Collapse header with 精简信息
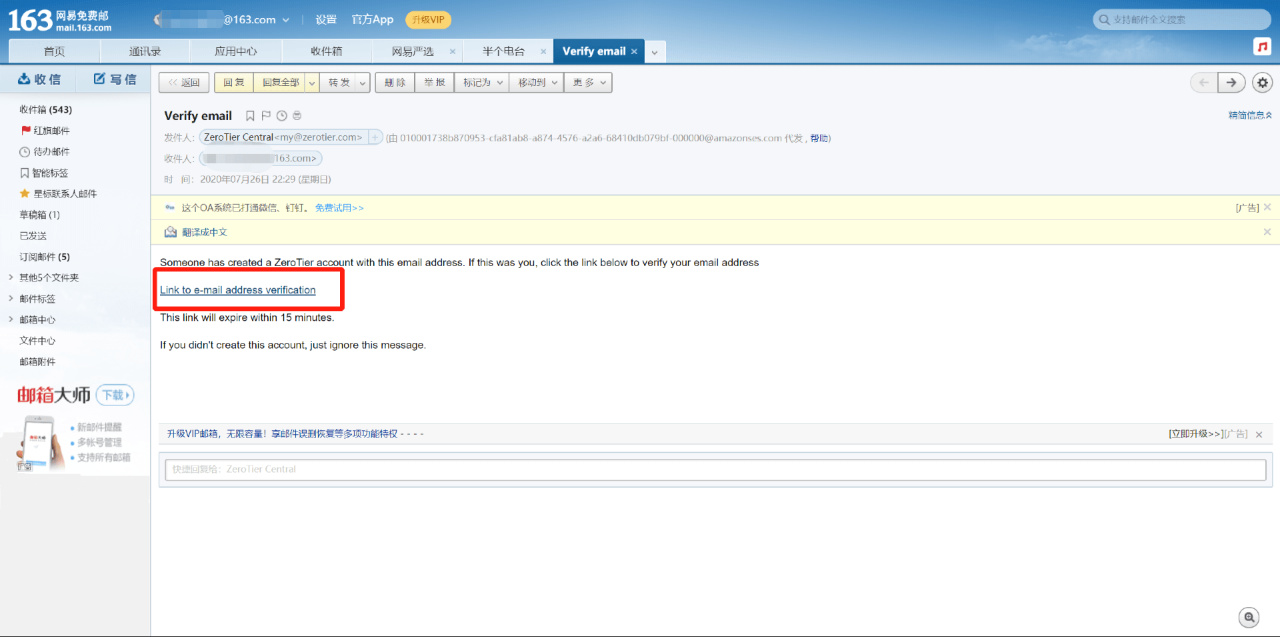The width and height of the screenshot is (1280, 637). tap(1250, 116)
